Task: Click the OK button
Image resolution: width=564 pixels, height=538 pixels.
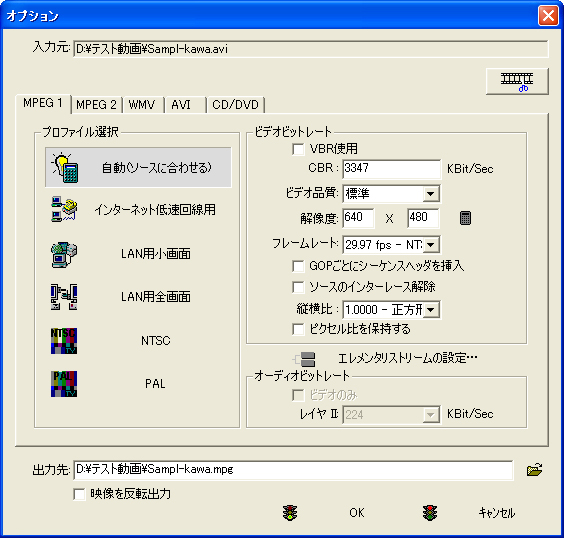Action: [356, 513]
